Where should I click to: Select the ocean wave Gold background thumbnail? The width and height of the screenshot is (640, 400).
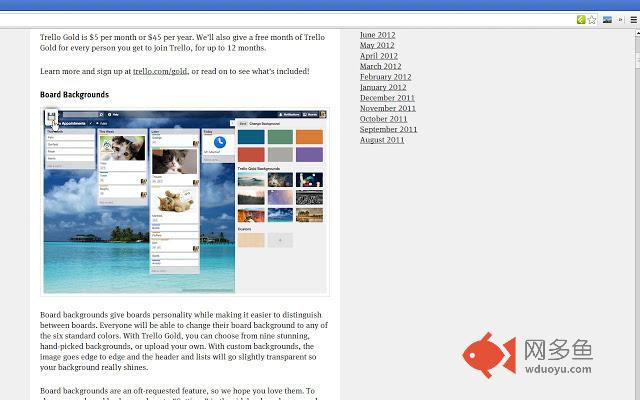[251, 180]
